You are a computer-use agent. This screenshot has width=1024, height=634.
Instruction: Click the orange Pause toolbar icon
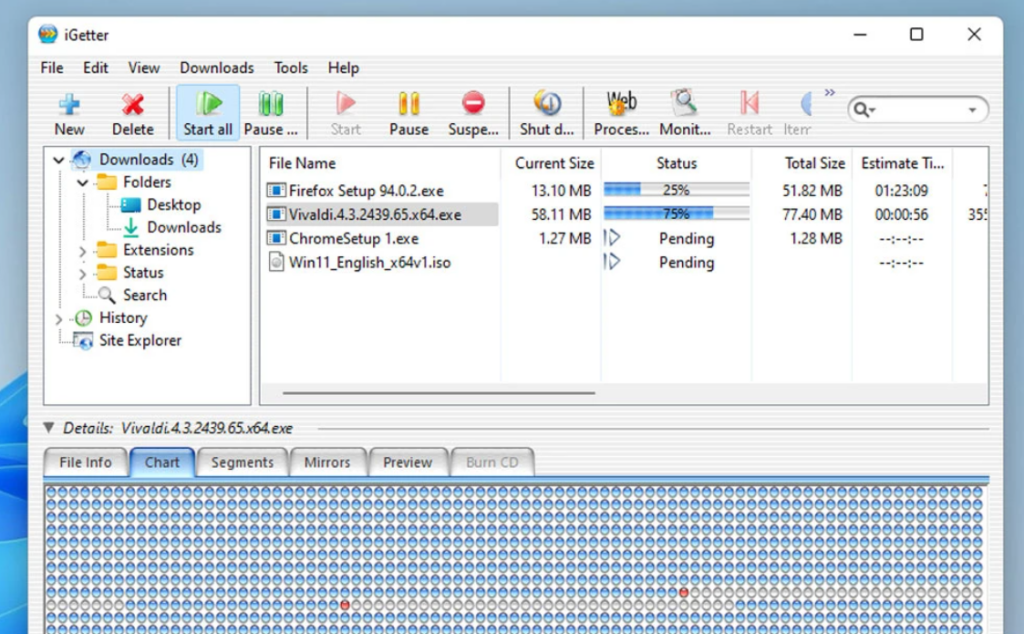[409, 104]
